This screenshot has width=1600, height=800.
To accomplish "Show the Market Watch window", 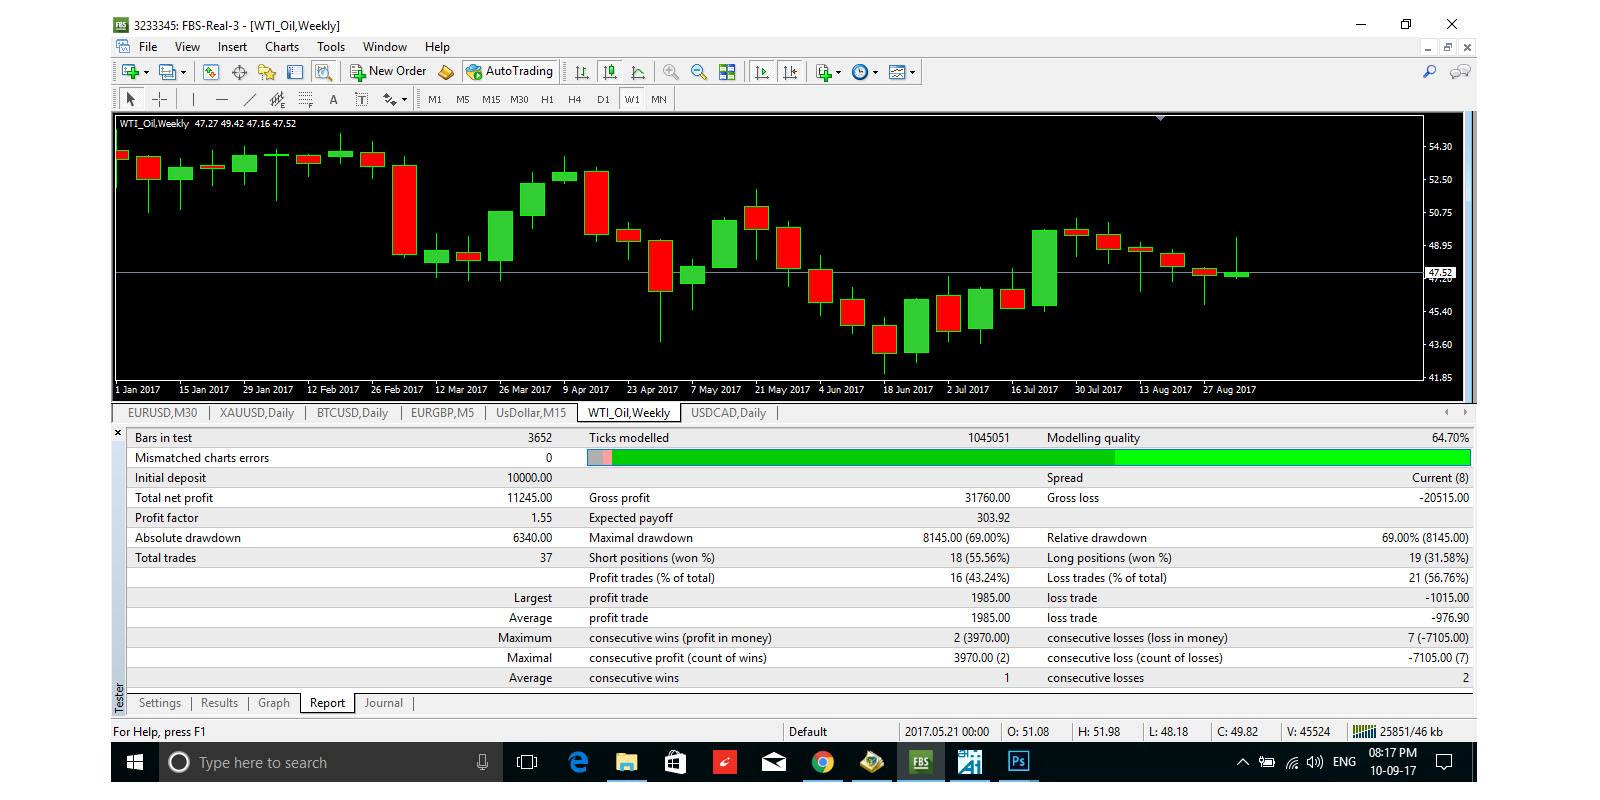I will (x=211, y=72).
